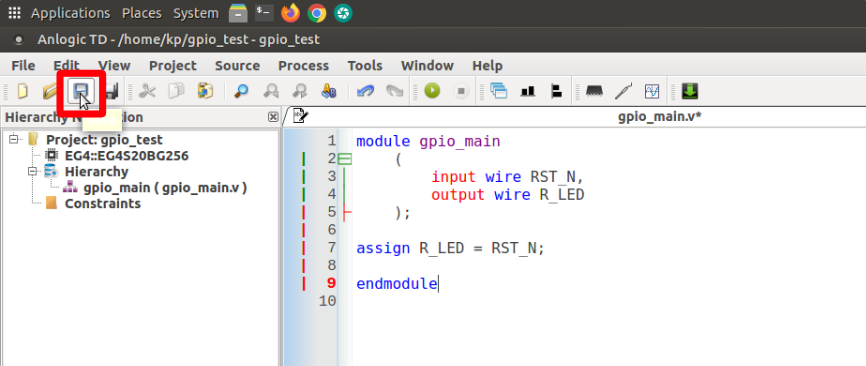The image size is (866, 366).
Task: Select the Hierarchy tree label
Action: pyautogui.click(x=96, y=172)
